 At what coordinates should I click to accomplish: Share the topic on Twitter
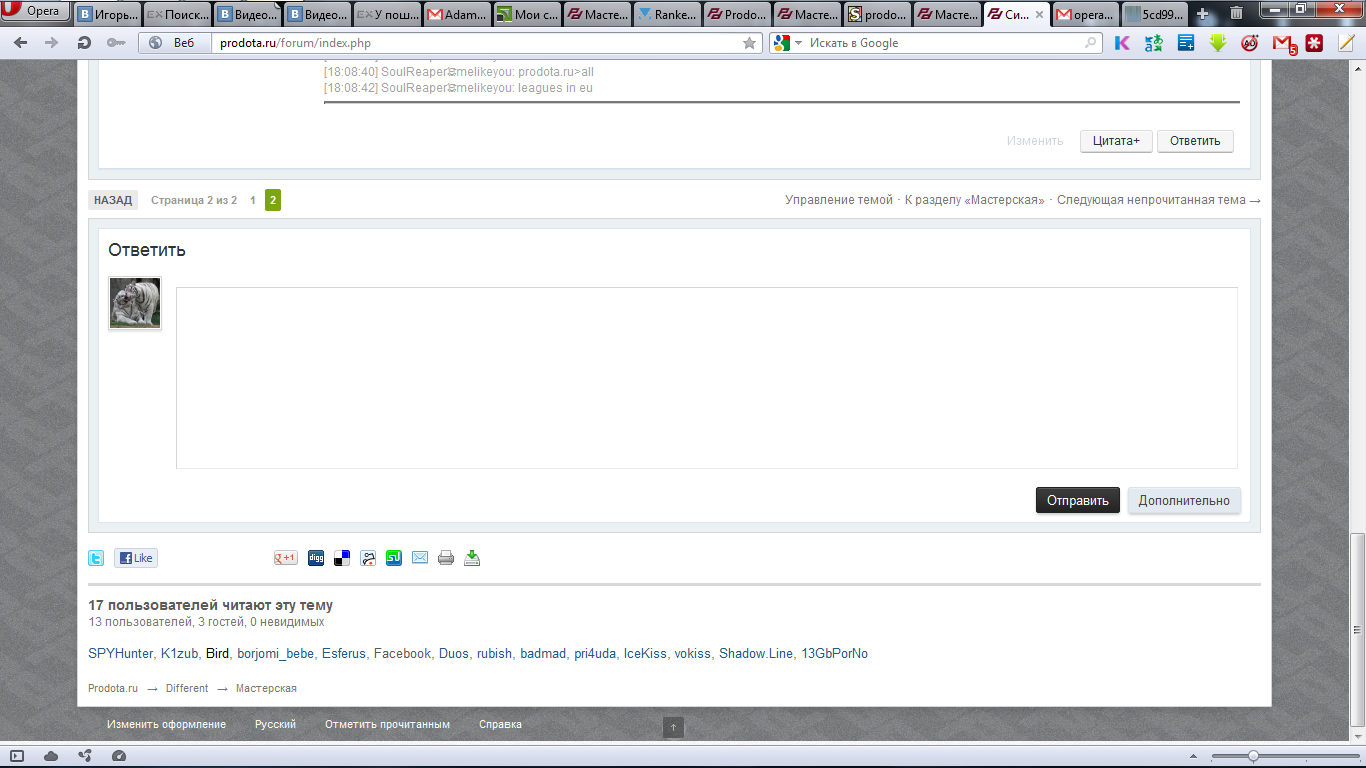[x=96, y=558]
